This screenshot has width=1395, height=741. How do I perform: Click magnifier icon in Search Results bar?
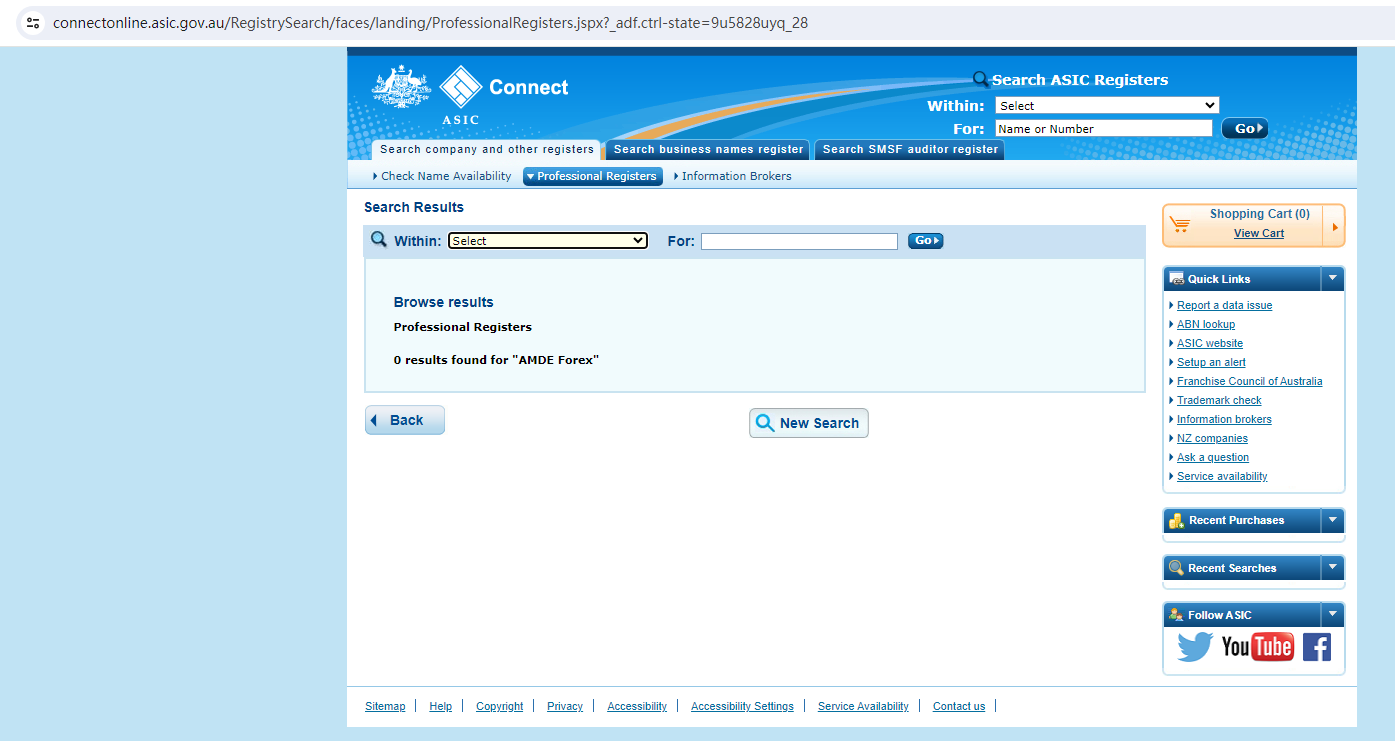(x=379, y=240)
